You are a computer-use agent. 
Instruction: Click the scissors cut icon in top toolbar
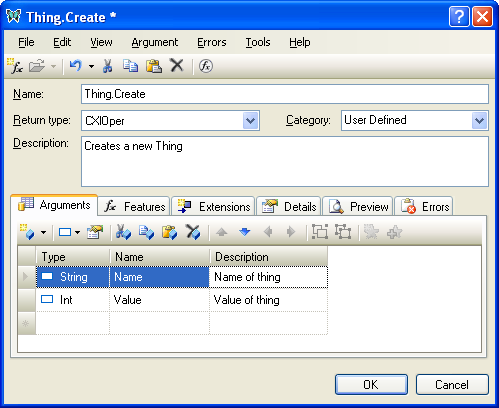click(x=107, y=66)
